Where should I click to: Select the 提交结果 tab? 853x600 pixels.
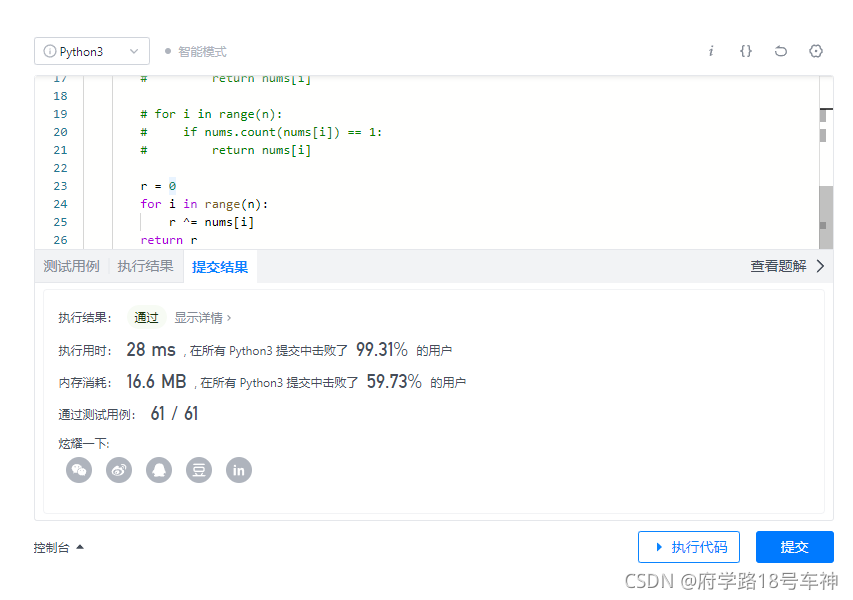point(220,267)
